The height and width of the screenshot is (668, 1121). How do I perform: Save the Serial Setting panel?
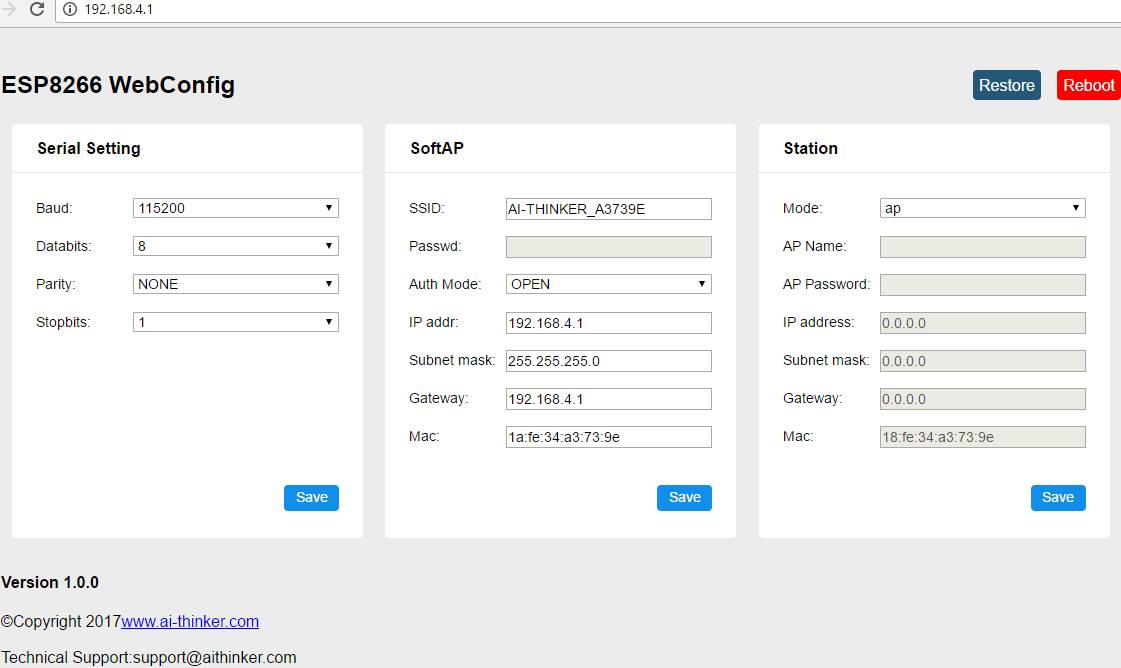tap(312, 498)
